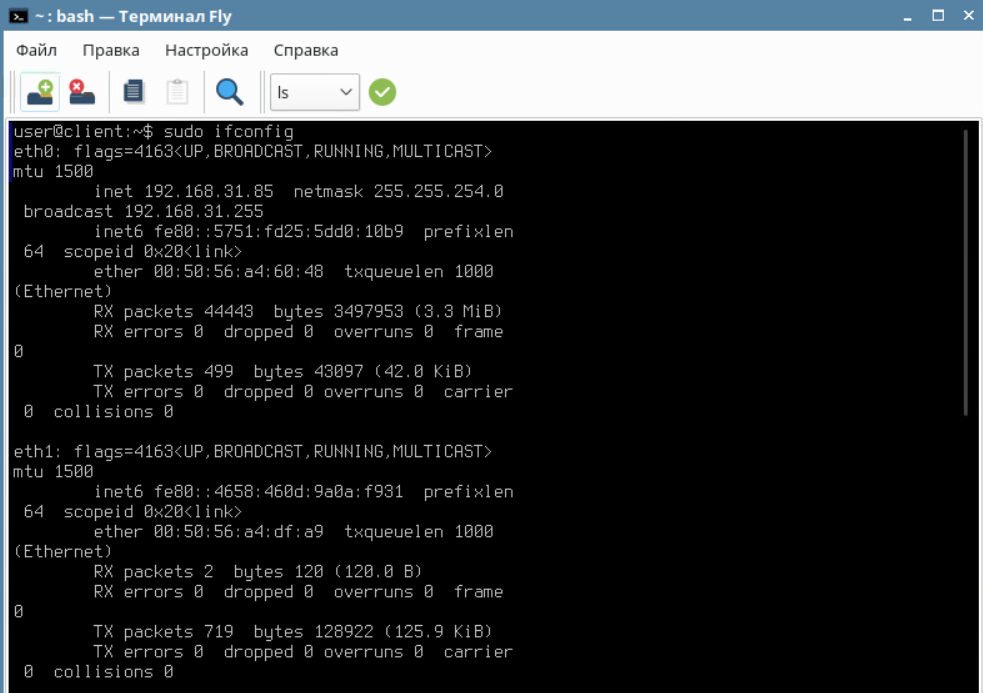
Task: Open the Справка menu
Action: (306, 50)
